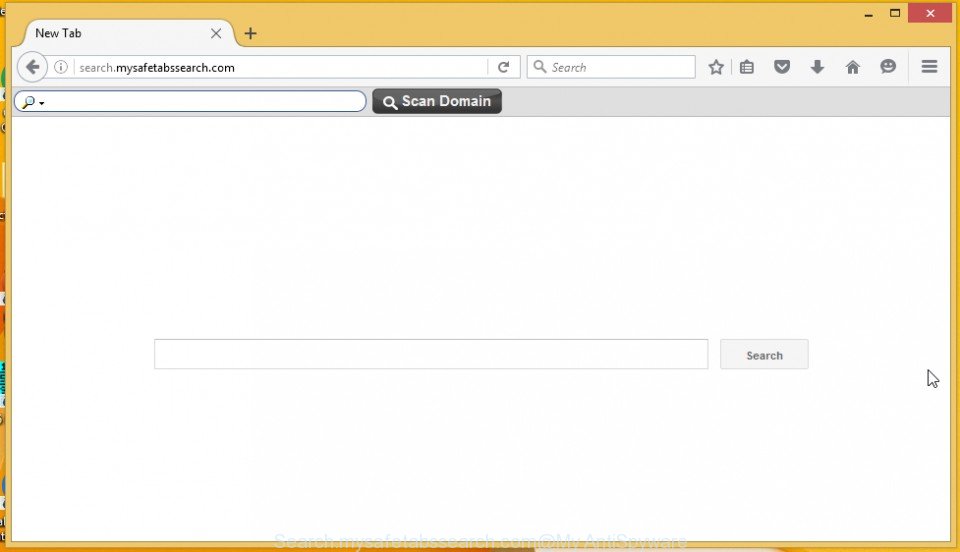This screenshot has height=552, width=960.
Task: Click the page Search button
Action: tap(764, 354)
